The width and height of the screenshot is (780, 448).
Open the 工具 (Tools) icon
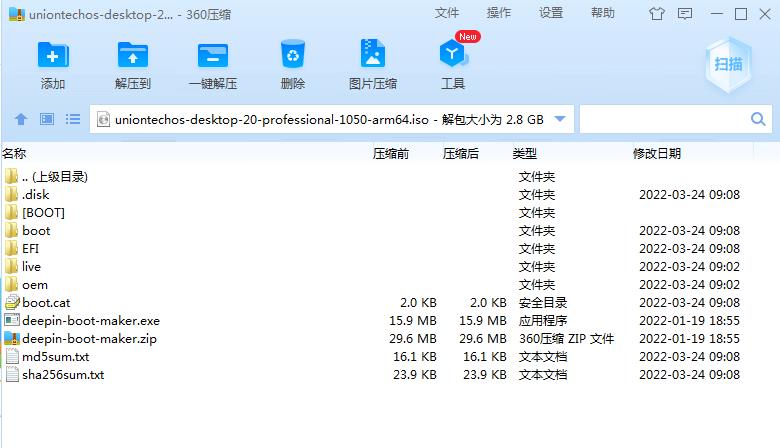click(453, 54)
